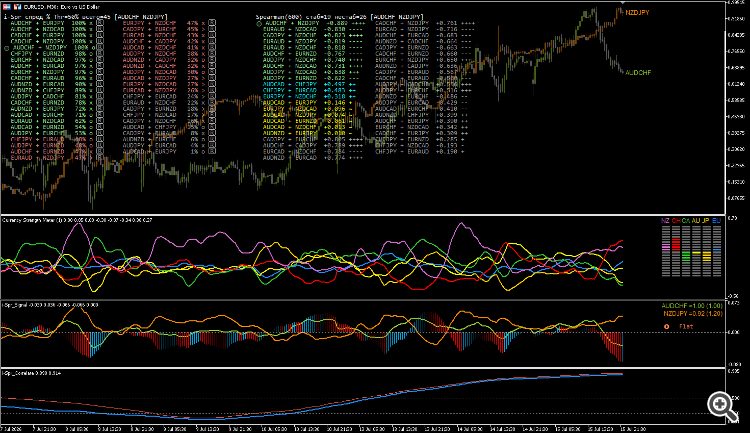Select the Spearman row EURAUD + NZDJPY -0.819
This screenshot has width=750, height=433.
pos(314,42)
